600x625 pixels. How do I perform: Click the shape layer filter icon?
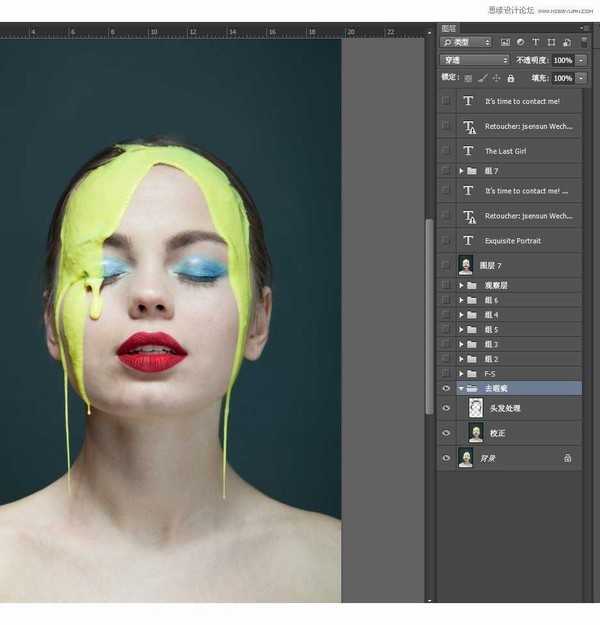pos(550,43)
